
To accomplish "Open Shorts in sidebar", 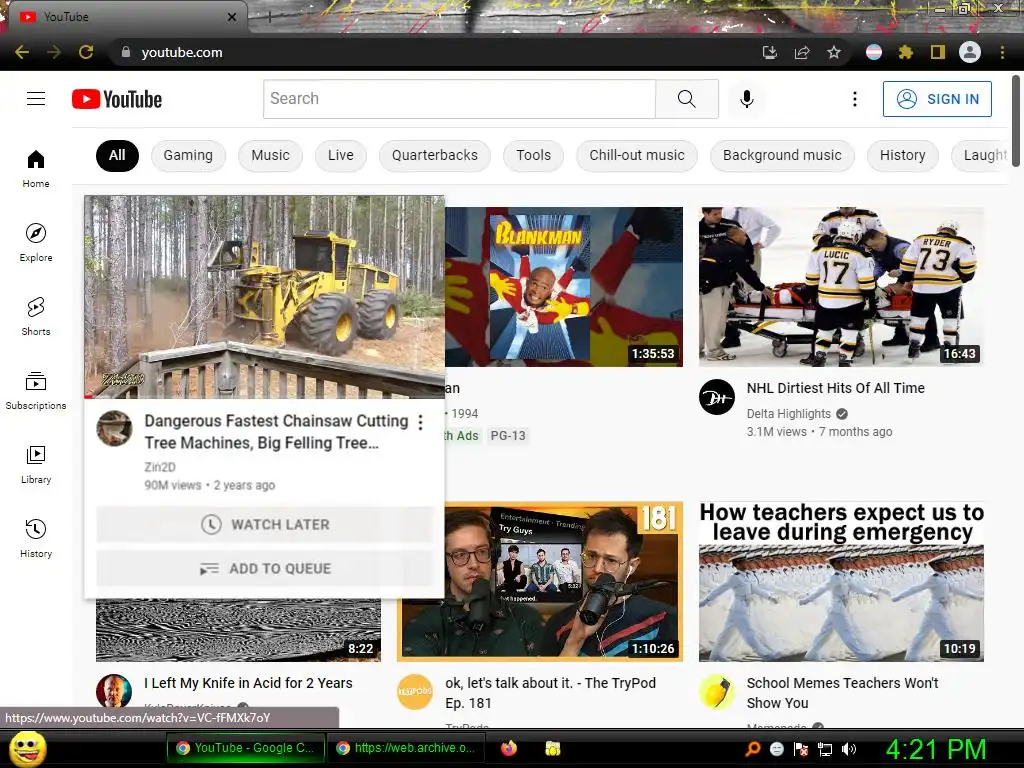I will [36, 316].
